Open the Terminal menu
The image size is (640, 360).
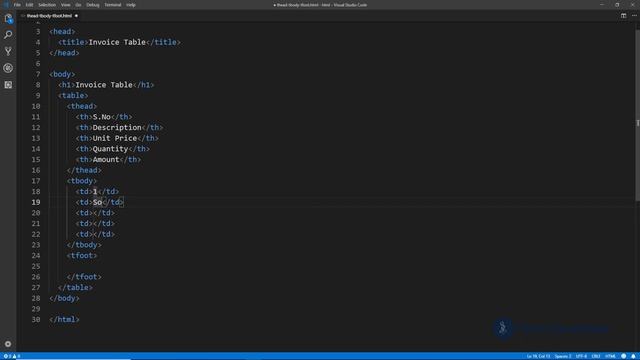tap(113, 5)
